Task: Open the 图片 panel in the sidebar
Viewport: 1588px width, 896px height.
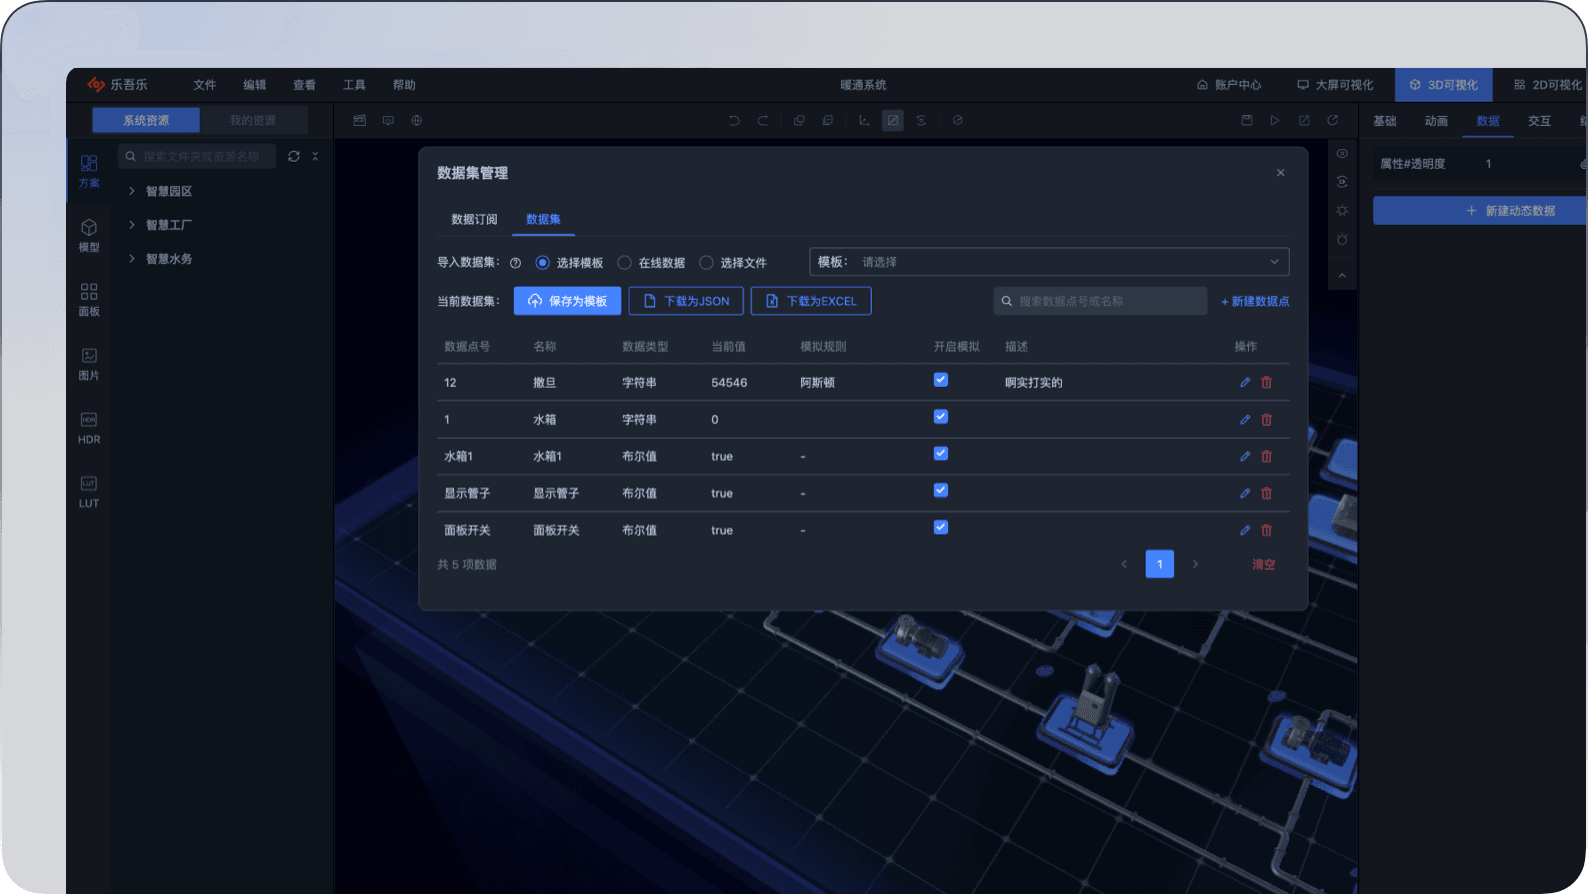Action: coord(89,363)
